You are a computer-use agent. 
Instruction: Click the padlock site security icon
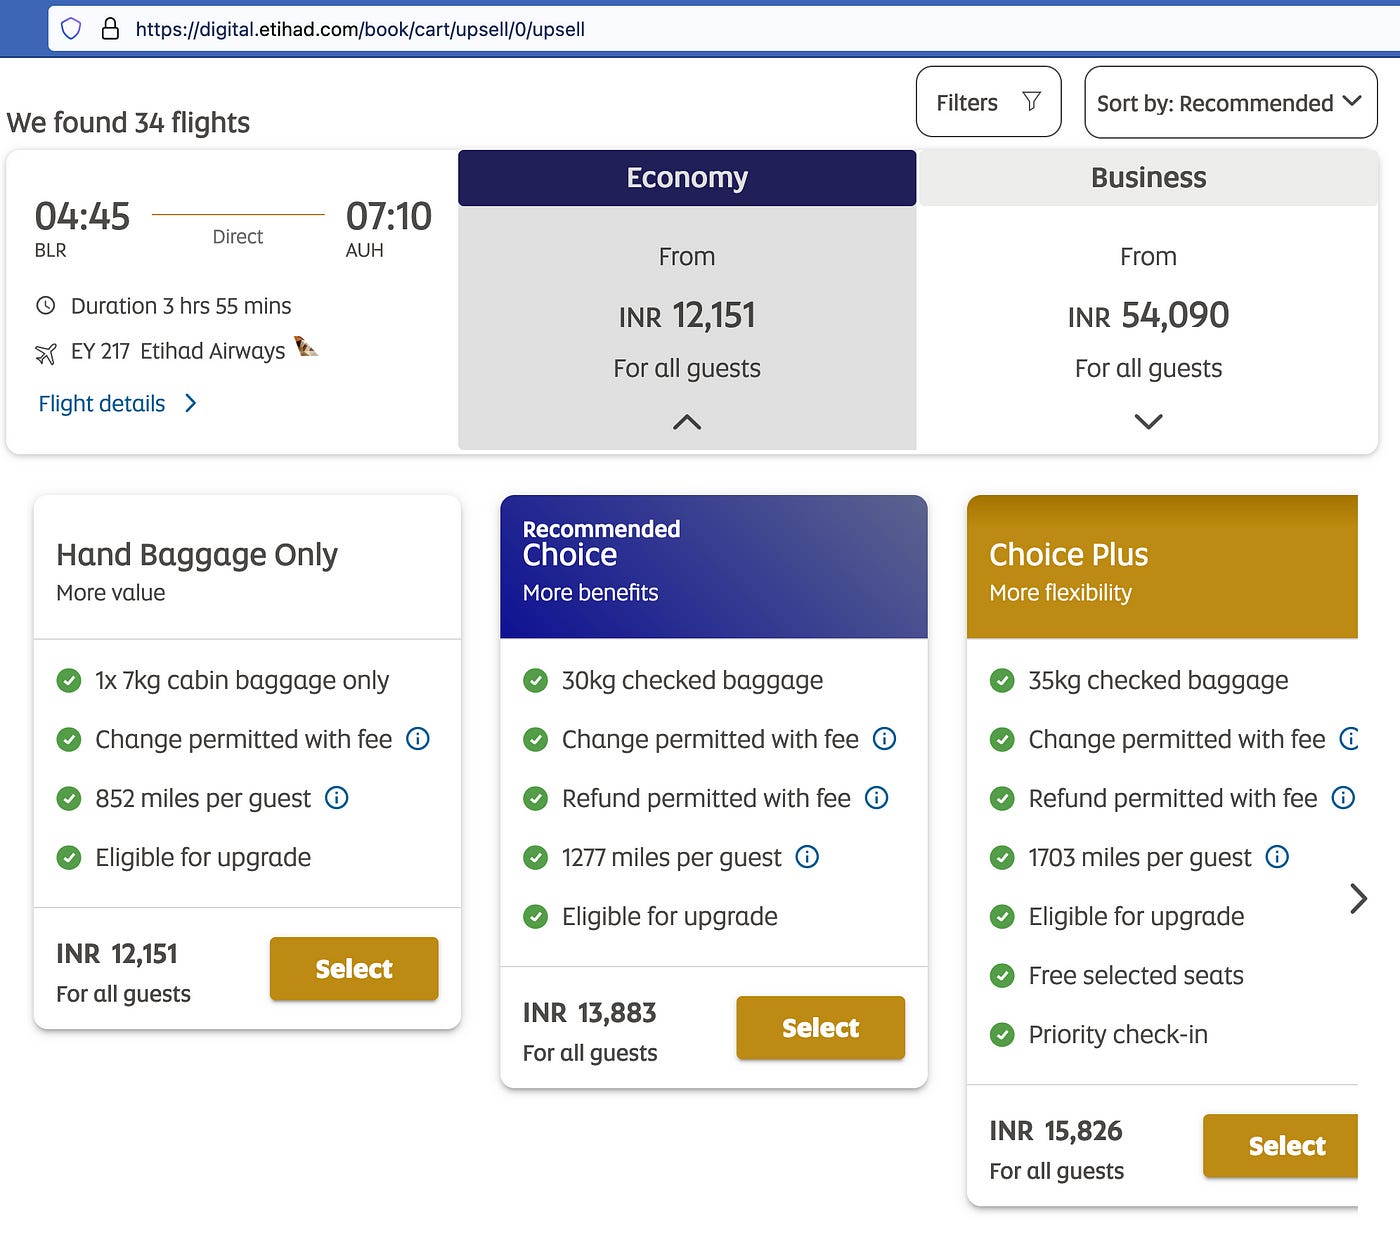coord(111,28)
